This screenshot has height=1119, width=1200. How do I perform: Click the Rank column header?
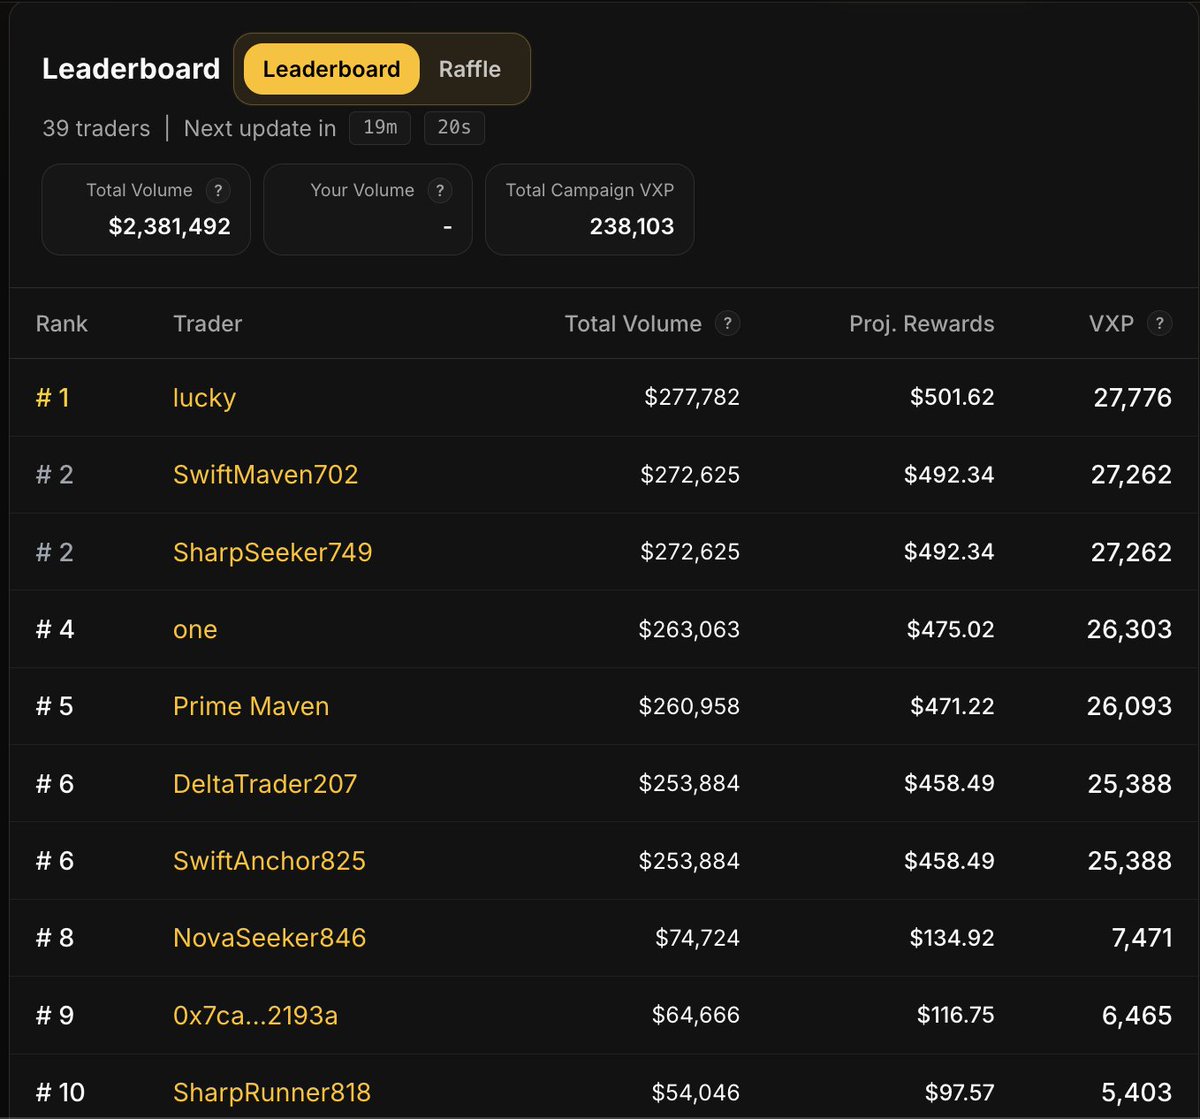click(x=62, y=323)
